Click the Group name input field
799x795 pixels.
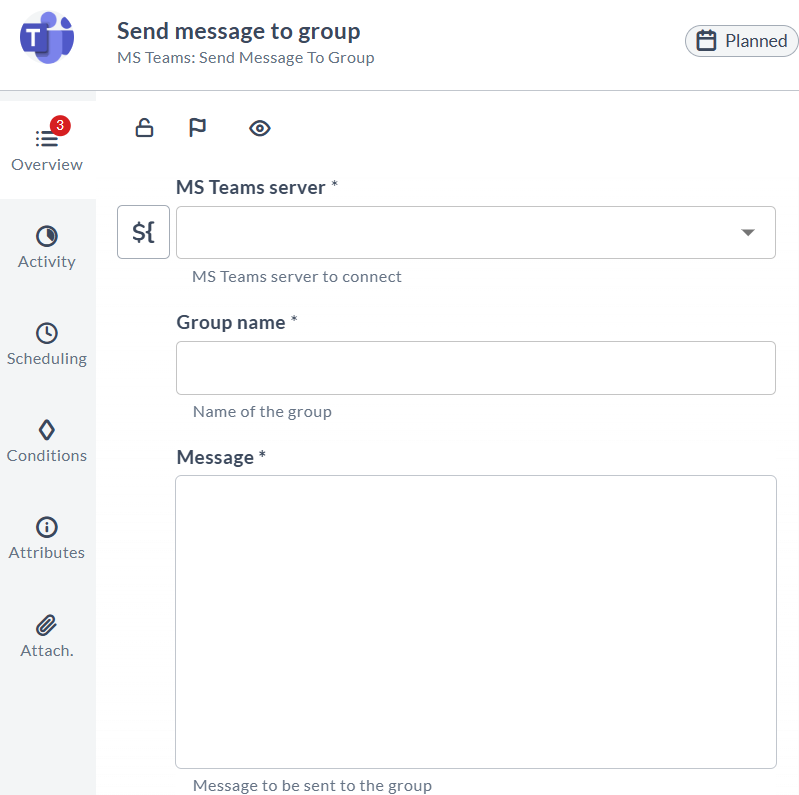pyautogui.click(x=475, y=368)
